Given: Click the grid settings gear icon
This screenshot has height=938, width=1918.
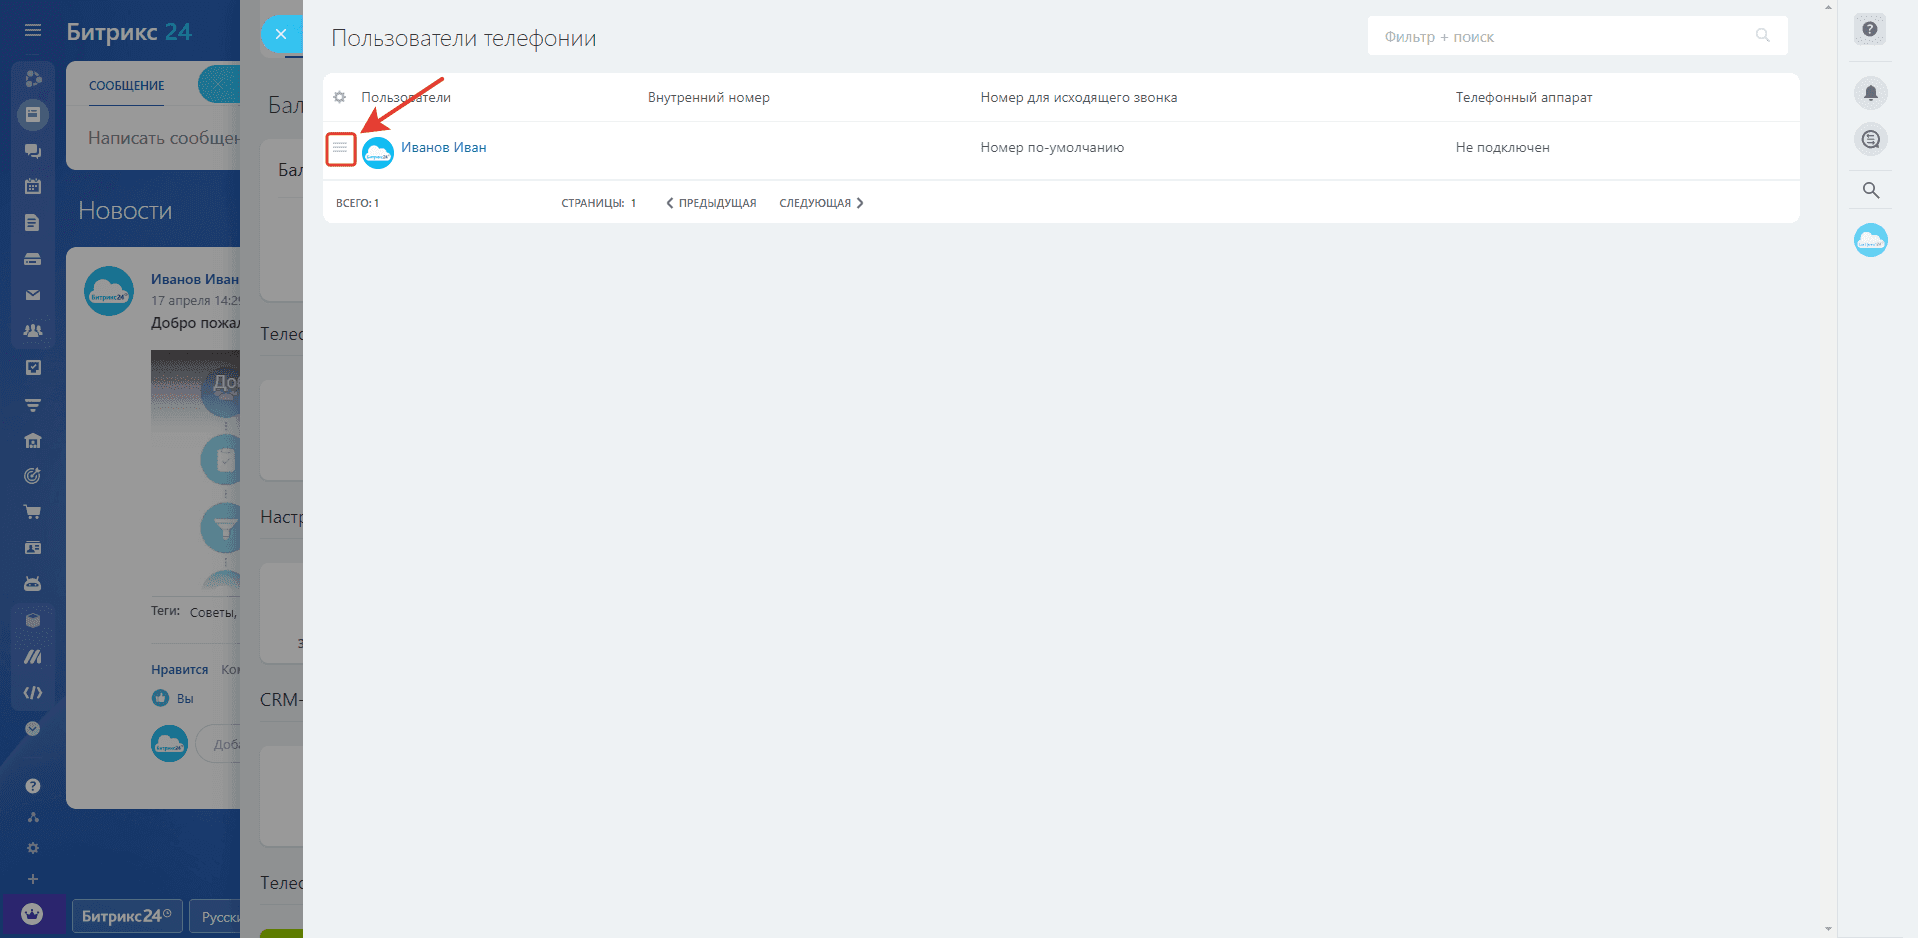Looking at the screenshot, I should 340,97.
